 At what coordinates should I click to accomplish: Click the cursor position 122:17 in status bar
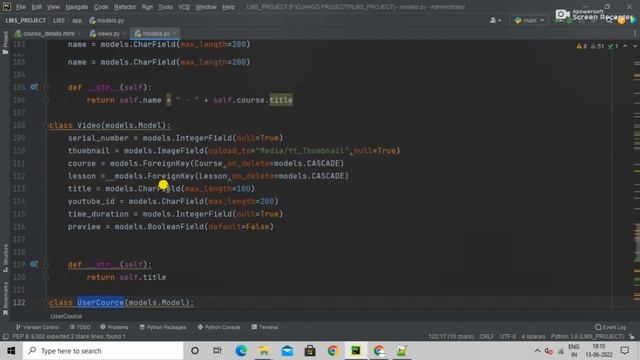tap(451, 337)
